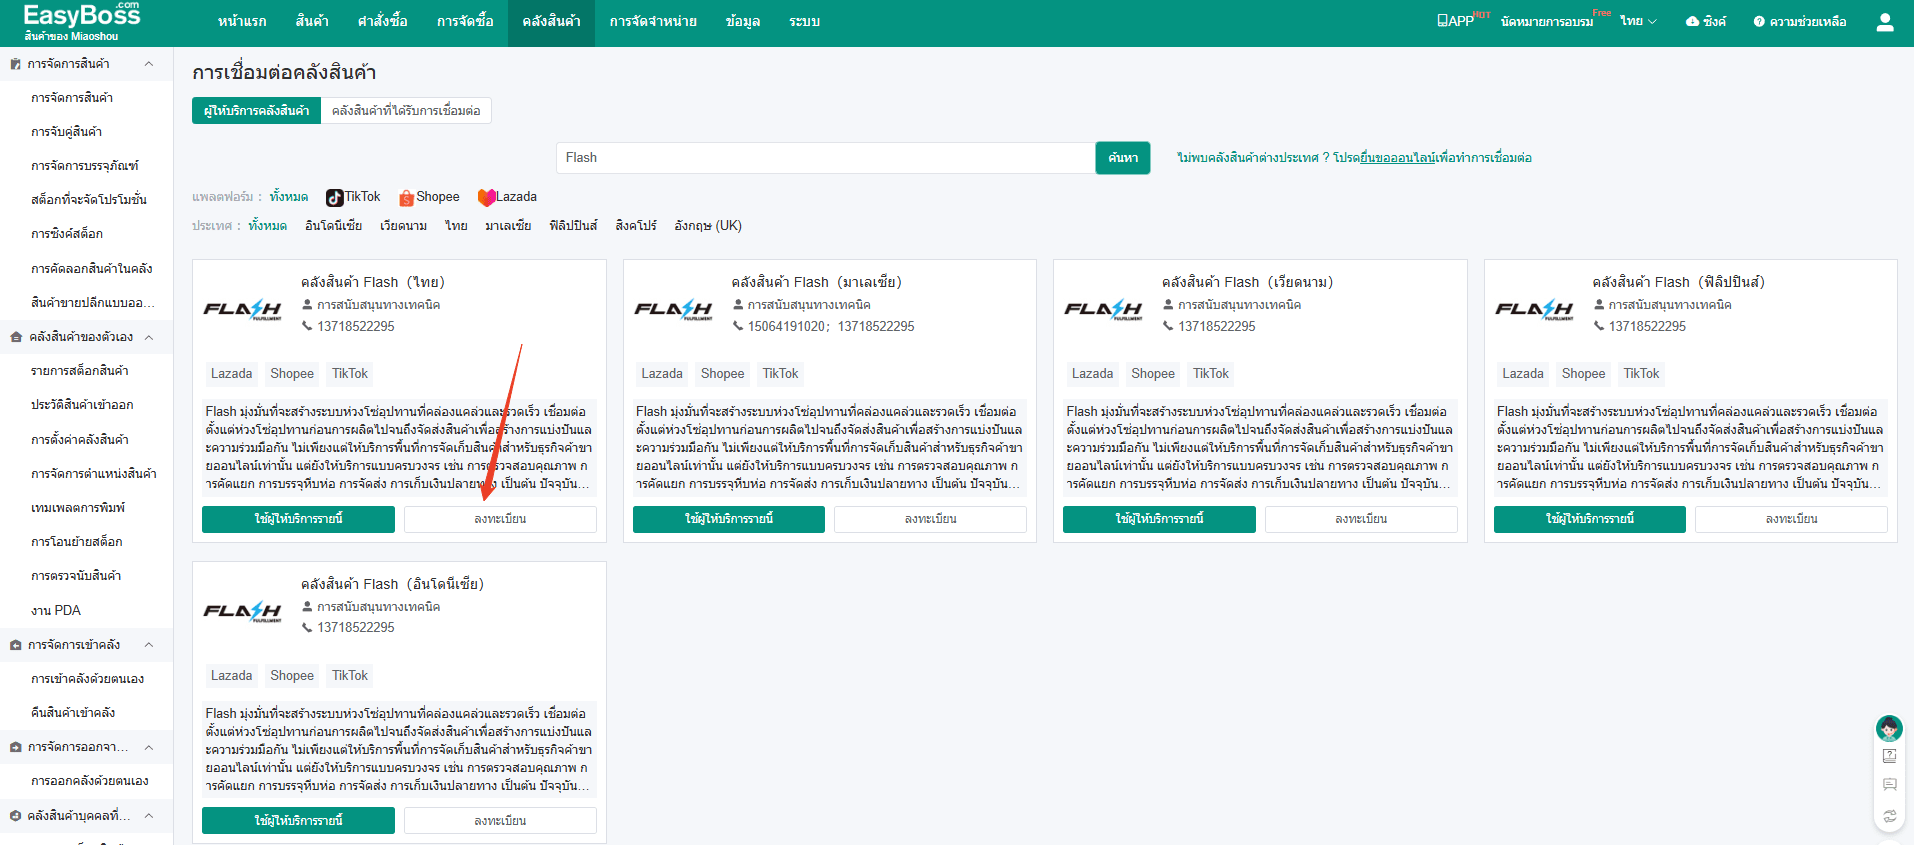1914x845 pixels.
Task: Open การโอนย้ายสต็อก in the sidebar
Action: pyautogui.click(x=77, y=542)
